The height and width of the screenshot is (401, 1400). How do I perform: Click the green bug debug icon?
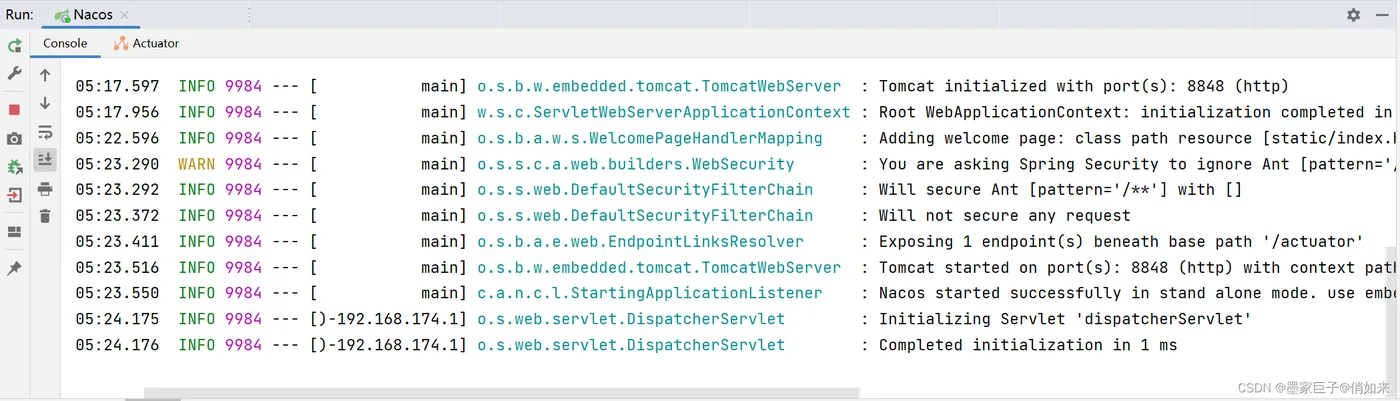pyautogui.click(x=14, y=167)
